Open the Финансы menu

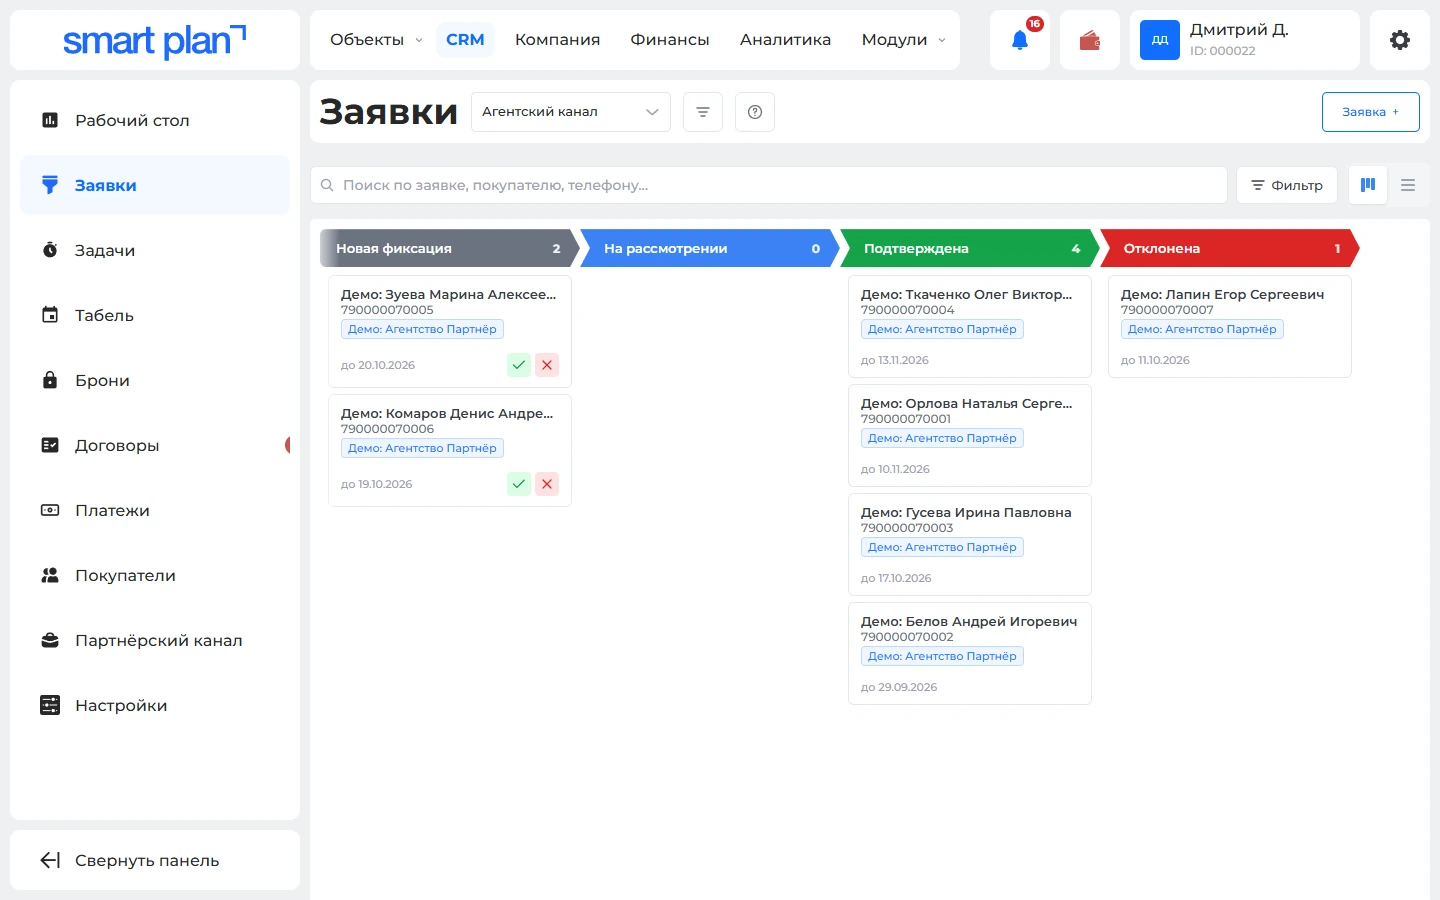tap(670, 40)
